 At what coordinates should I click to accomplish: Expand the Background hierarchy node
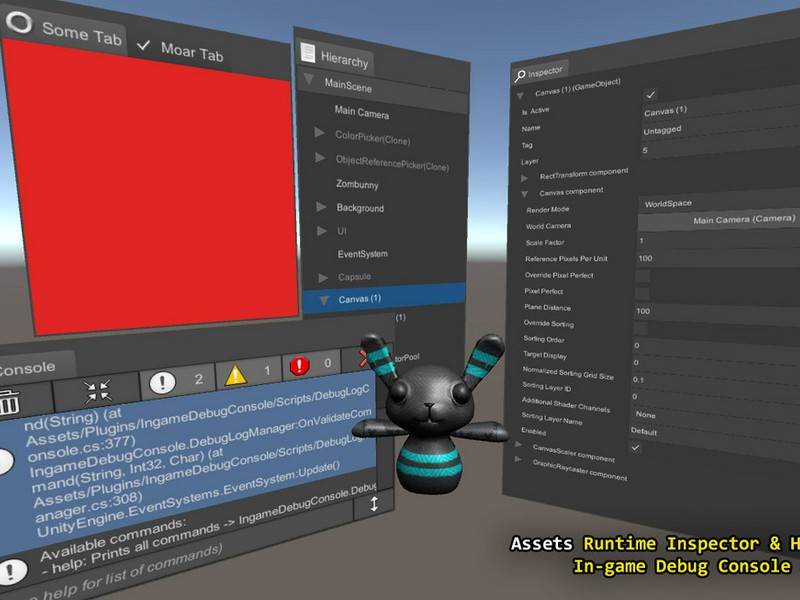coord(321,207)
